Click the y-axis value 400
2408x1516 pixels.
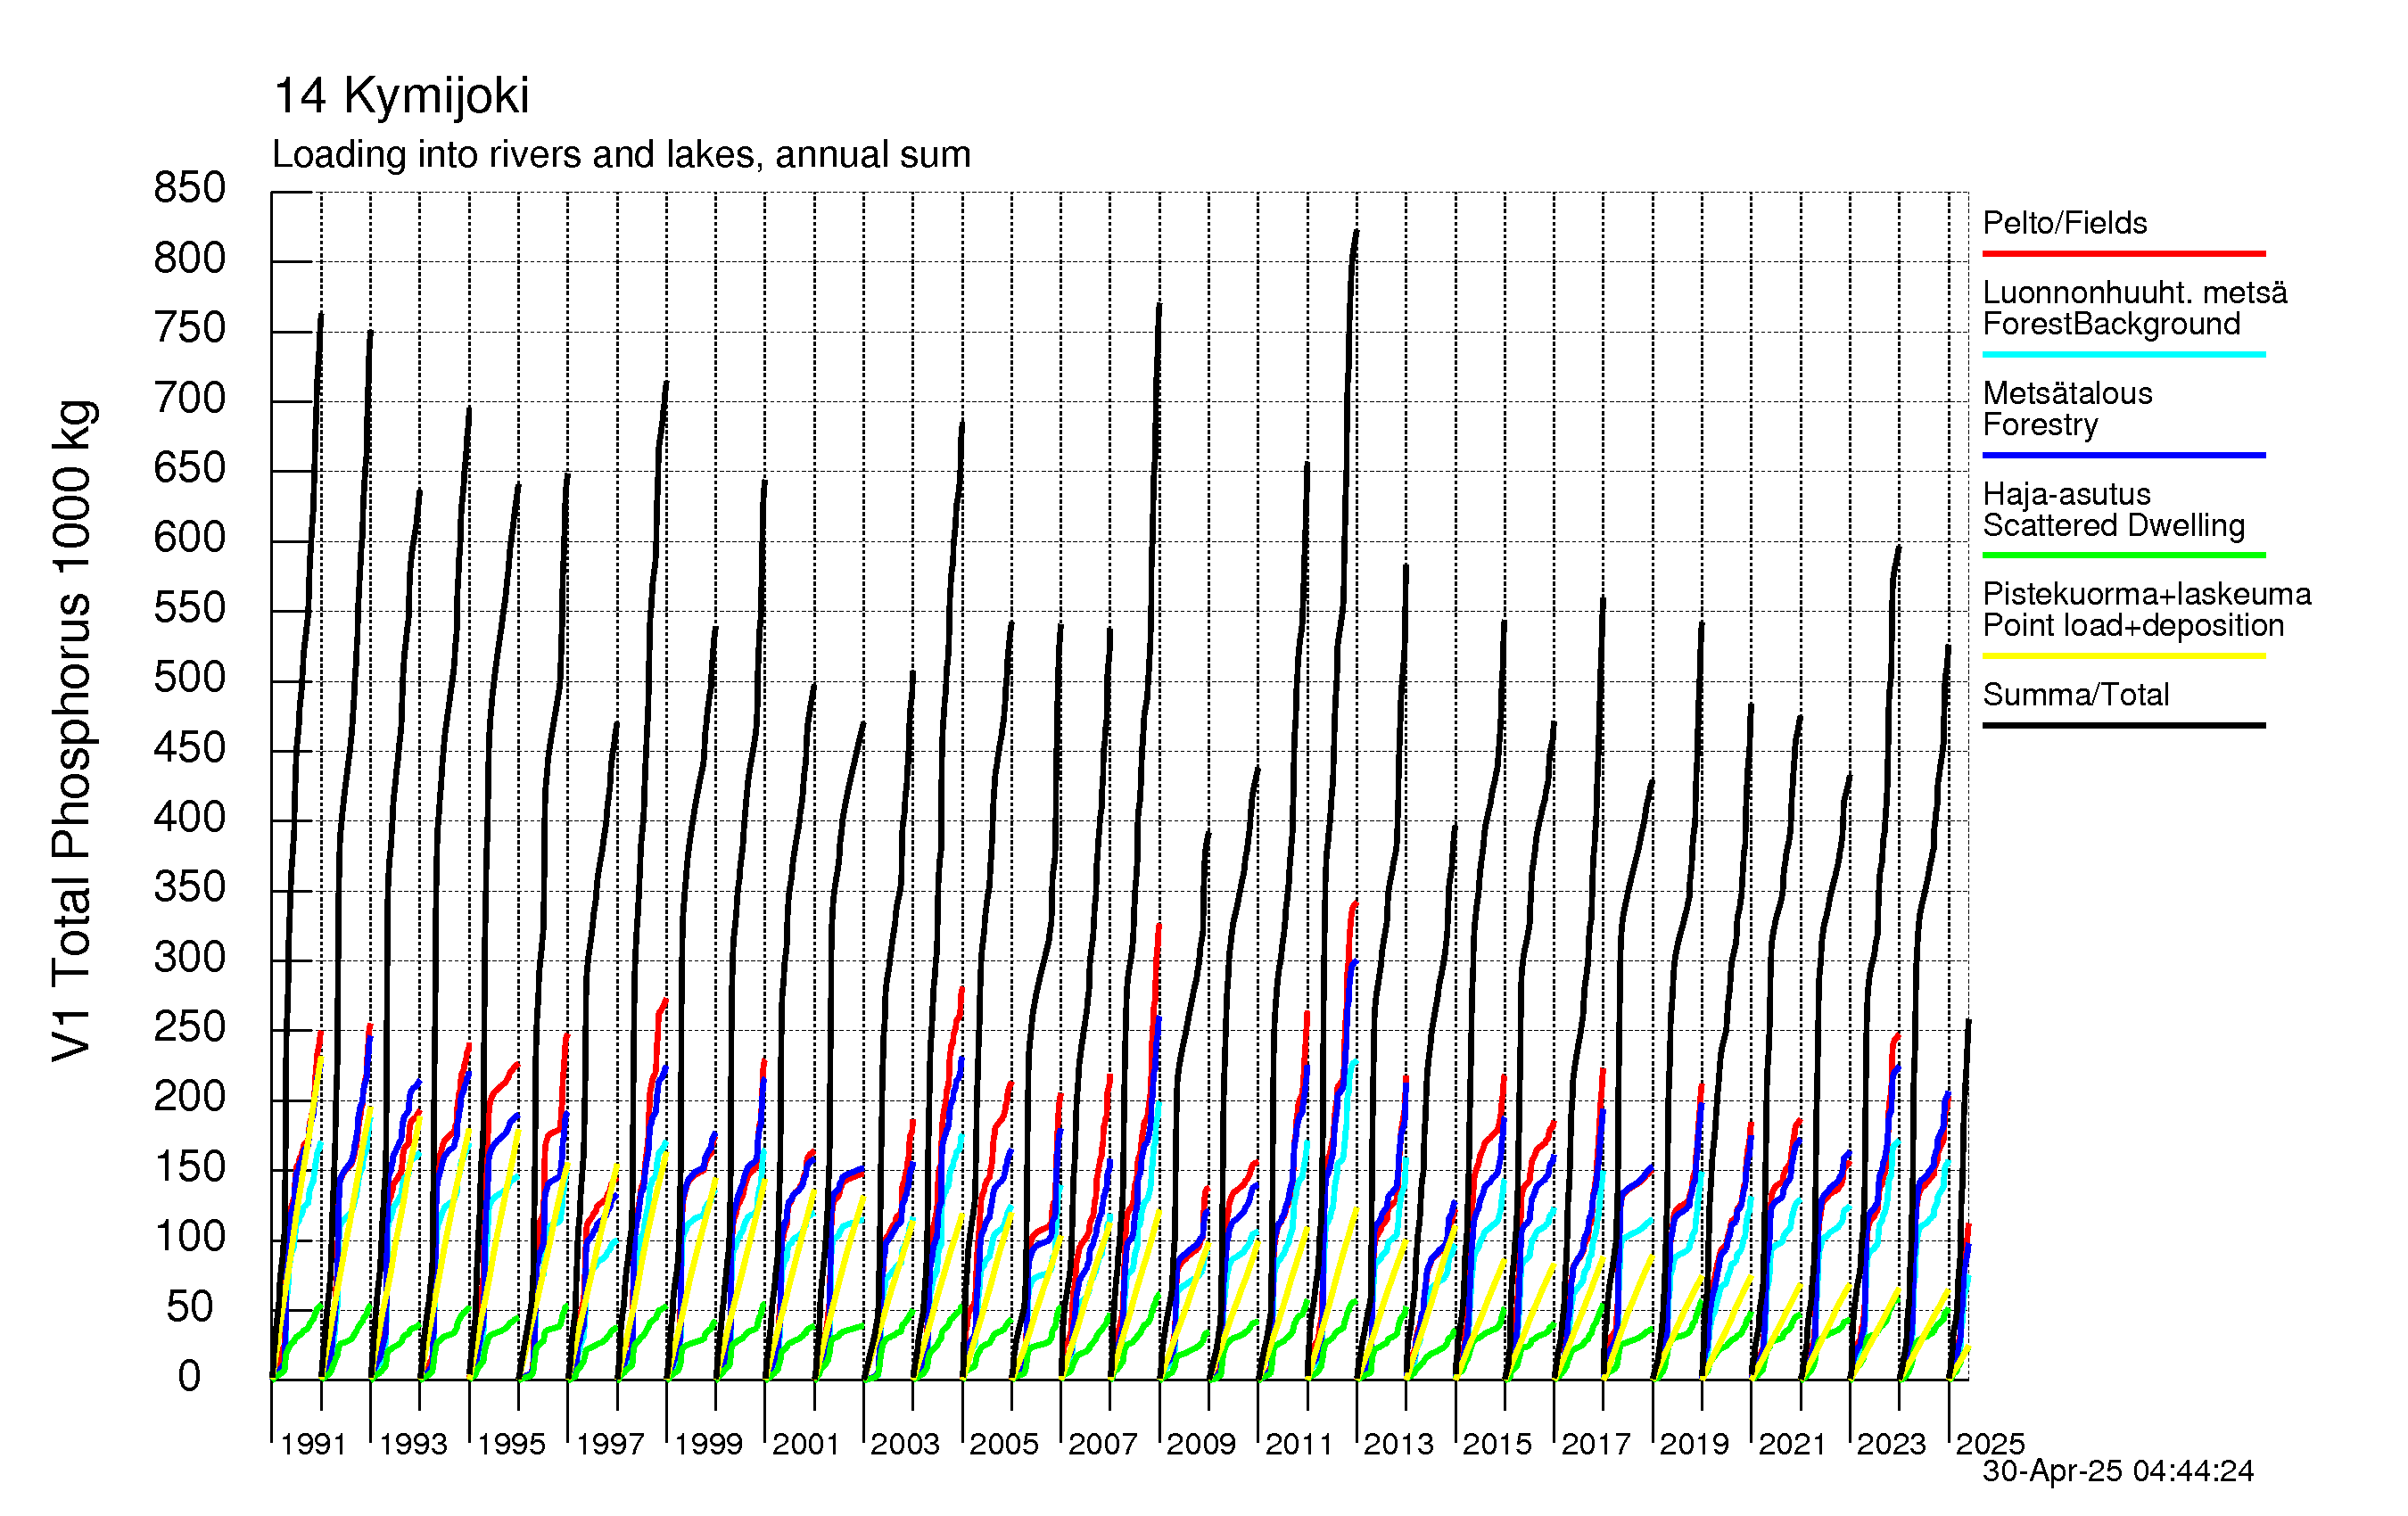(x=189, y=818)
